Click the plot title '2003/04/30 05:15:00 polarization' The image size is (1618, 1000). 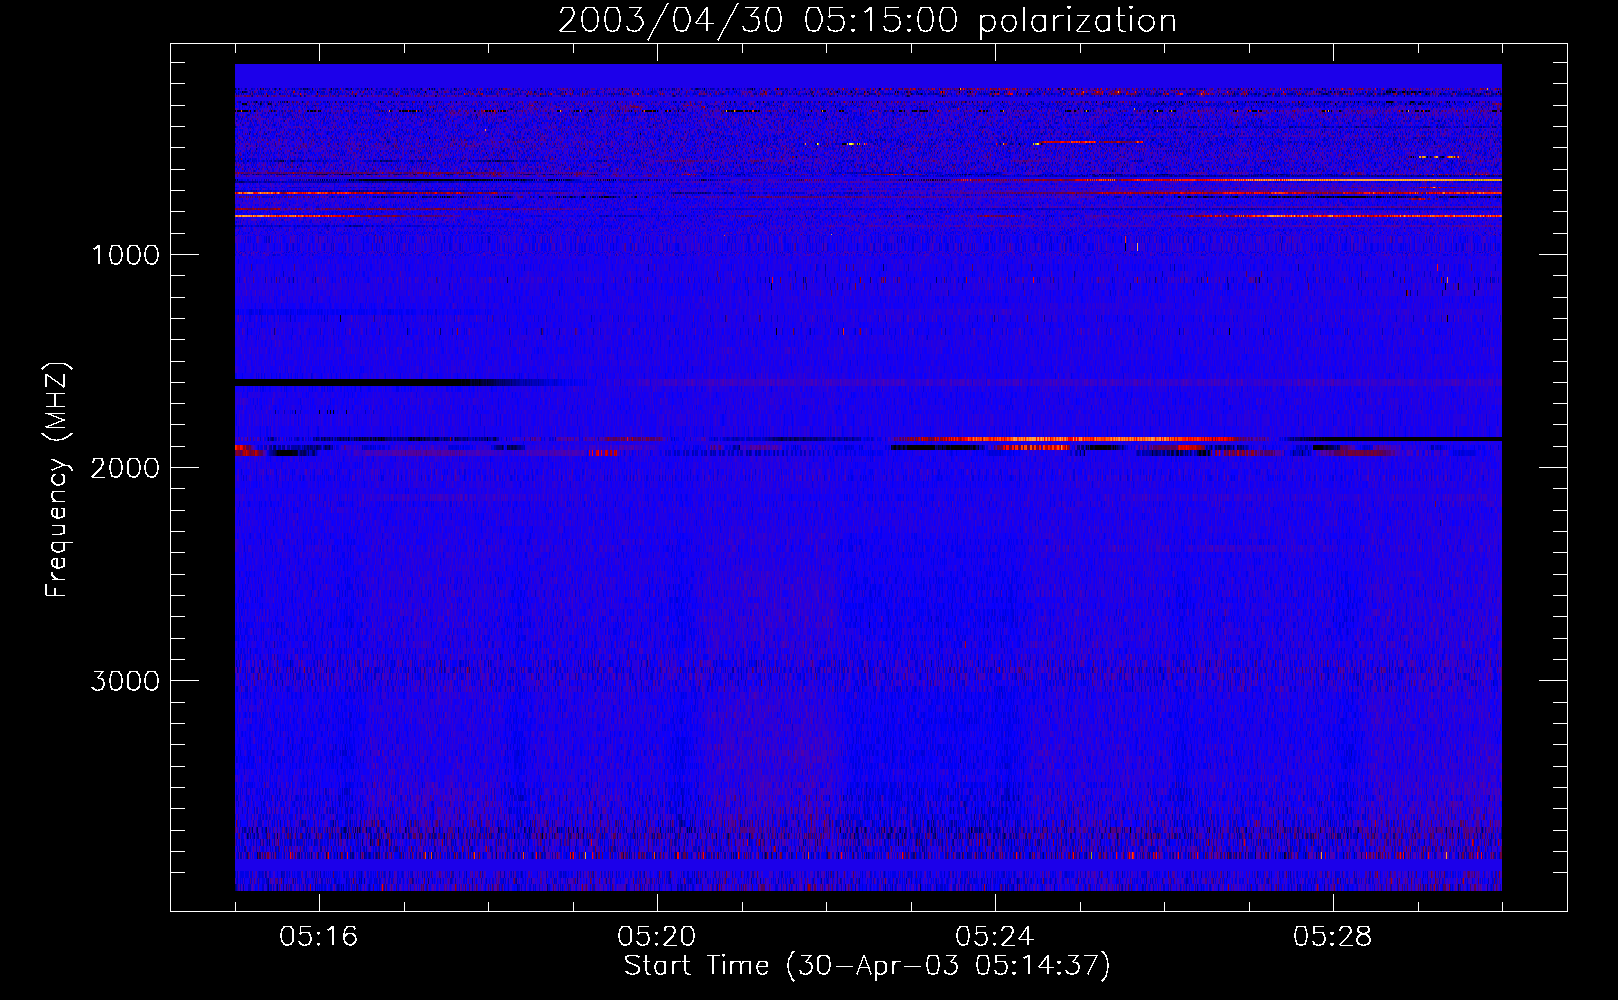point(867,21)
